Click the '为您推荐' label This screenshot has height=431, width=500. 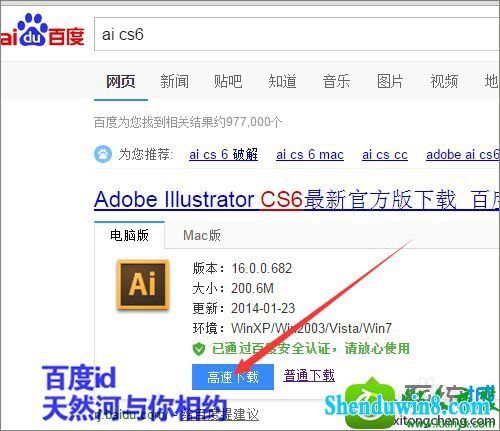[x=146, y=154]
